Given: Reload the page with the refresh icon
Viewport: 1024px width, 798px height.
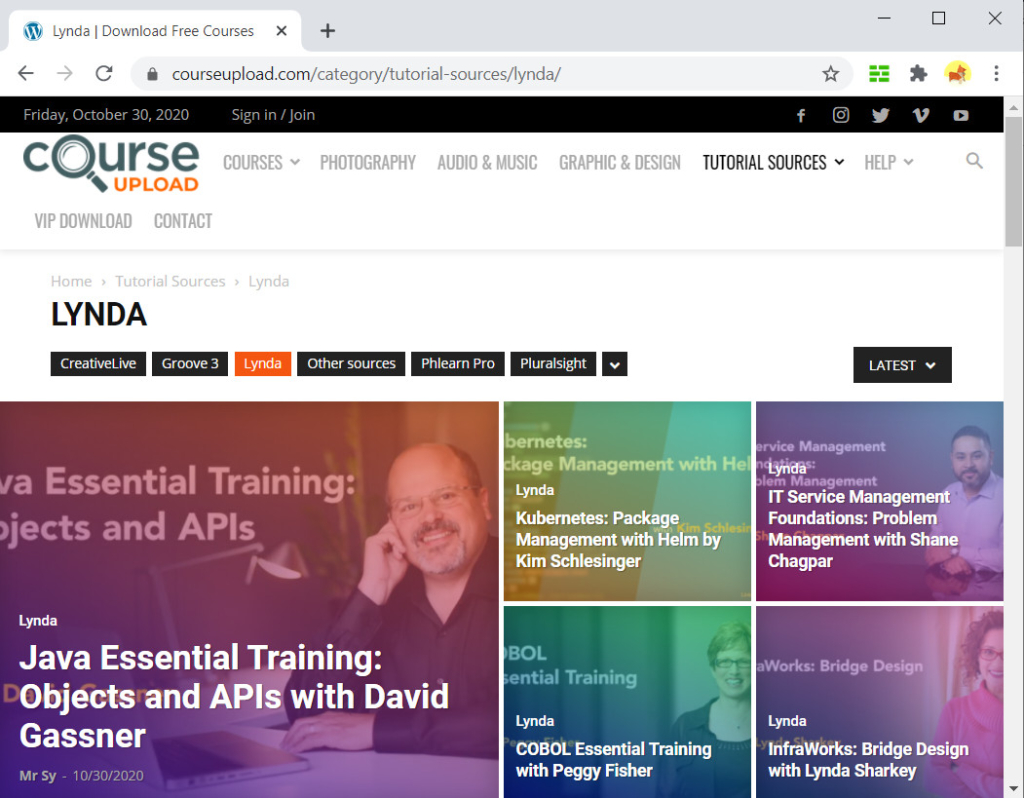Looking at the screenshot, I should point(104,73).
